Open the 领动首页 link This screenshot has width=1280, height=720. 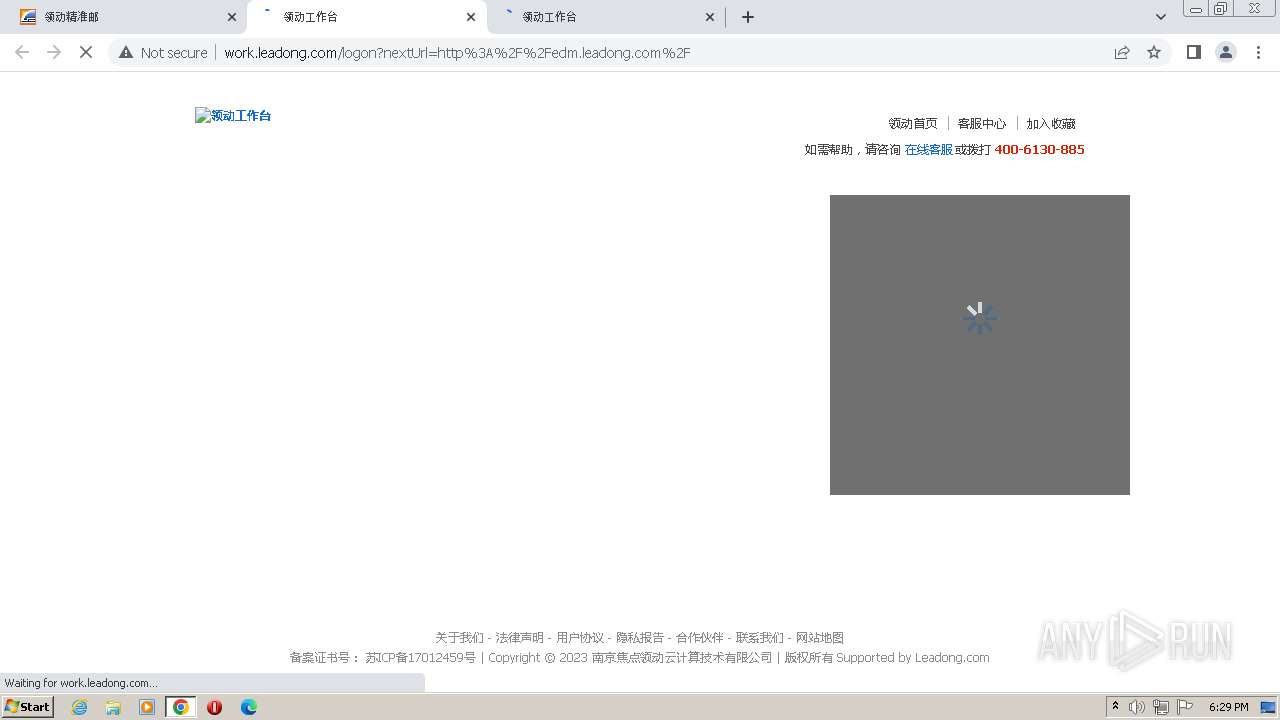pos(913,124)
